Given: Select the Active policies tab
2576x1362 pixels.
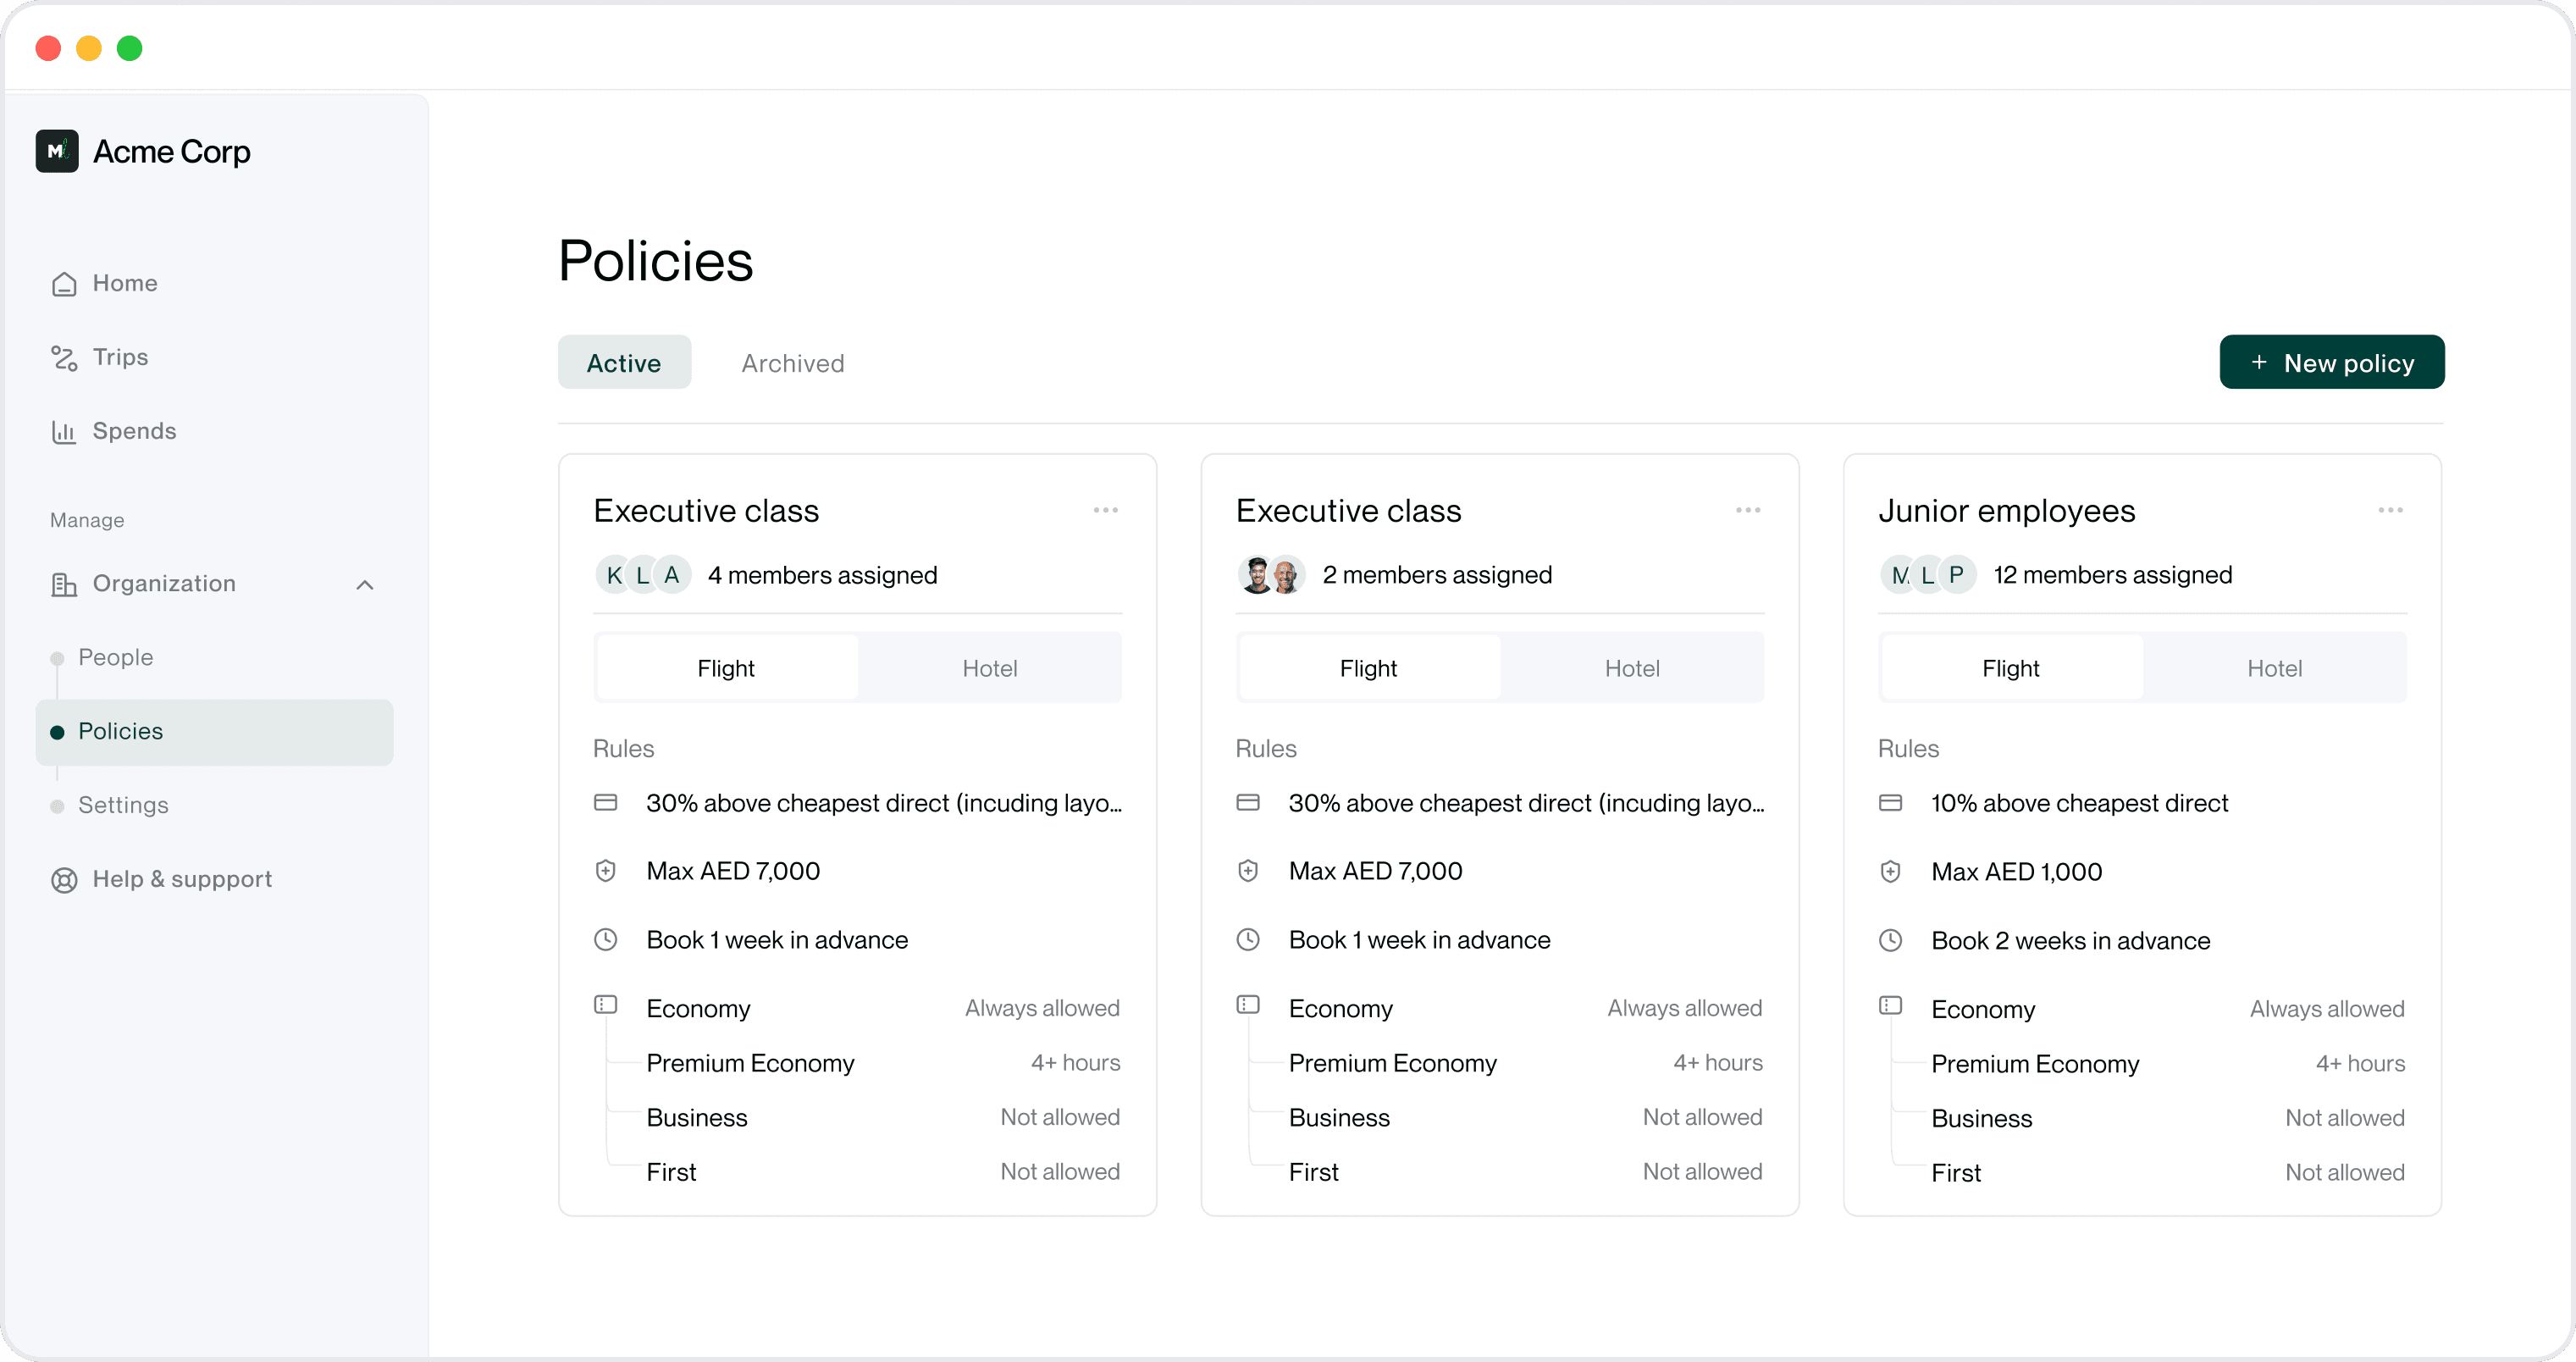Looking at the screenshot, I should [x=624, y=363].
